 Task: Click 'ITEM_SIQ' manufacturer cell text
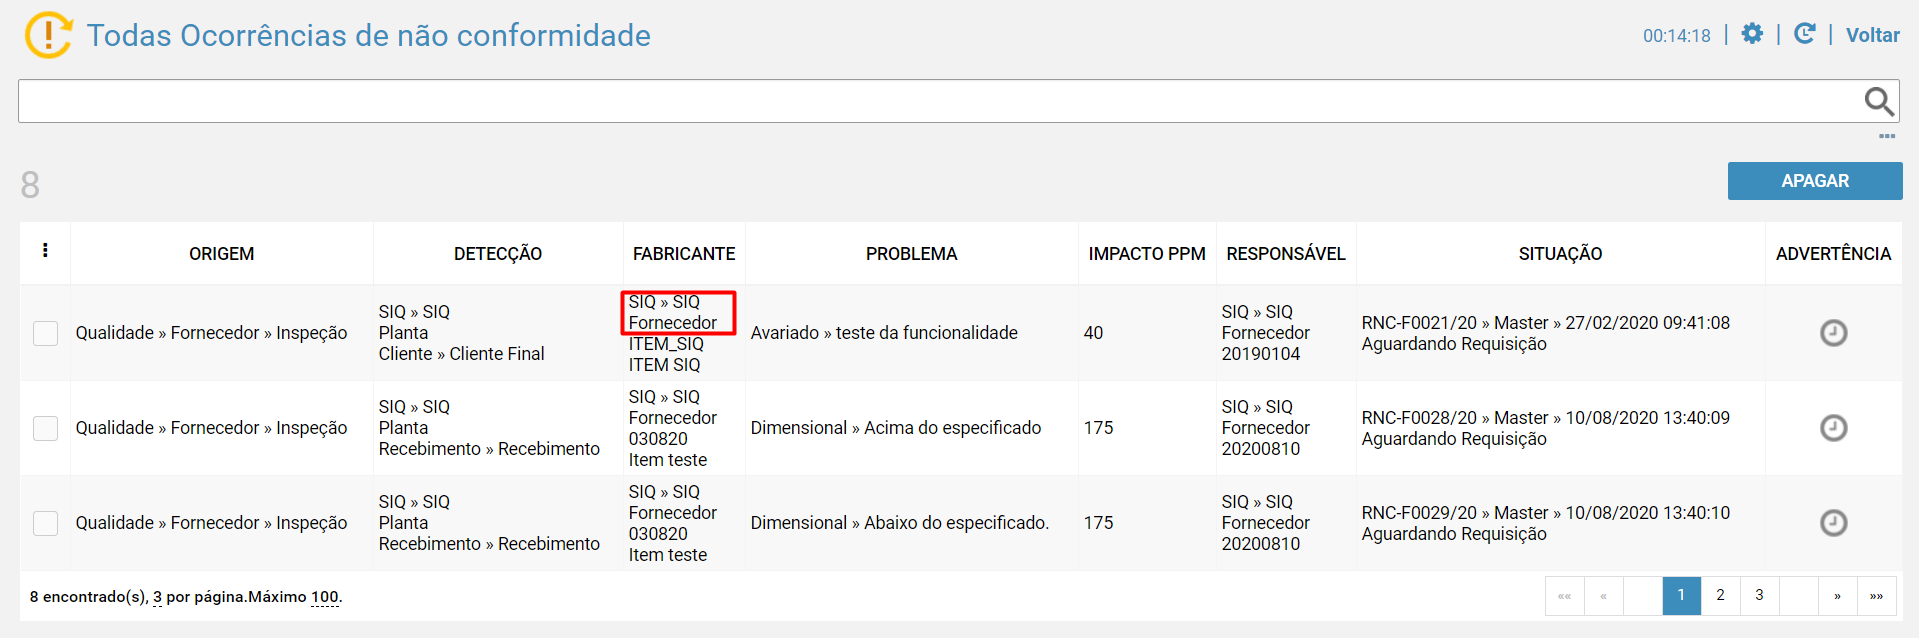[666, 344]
